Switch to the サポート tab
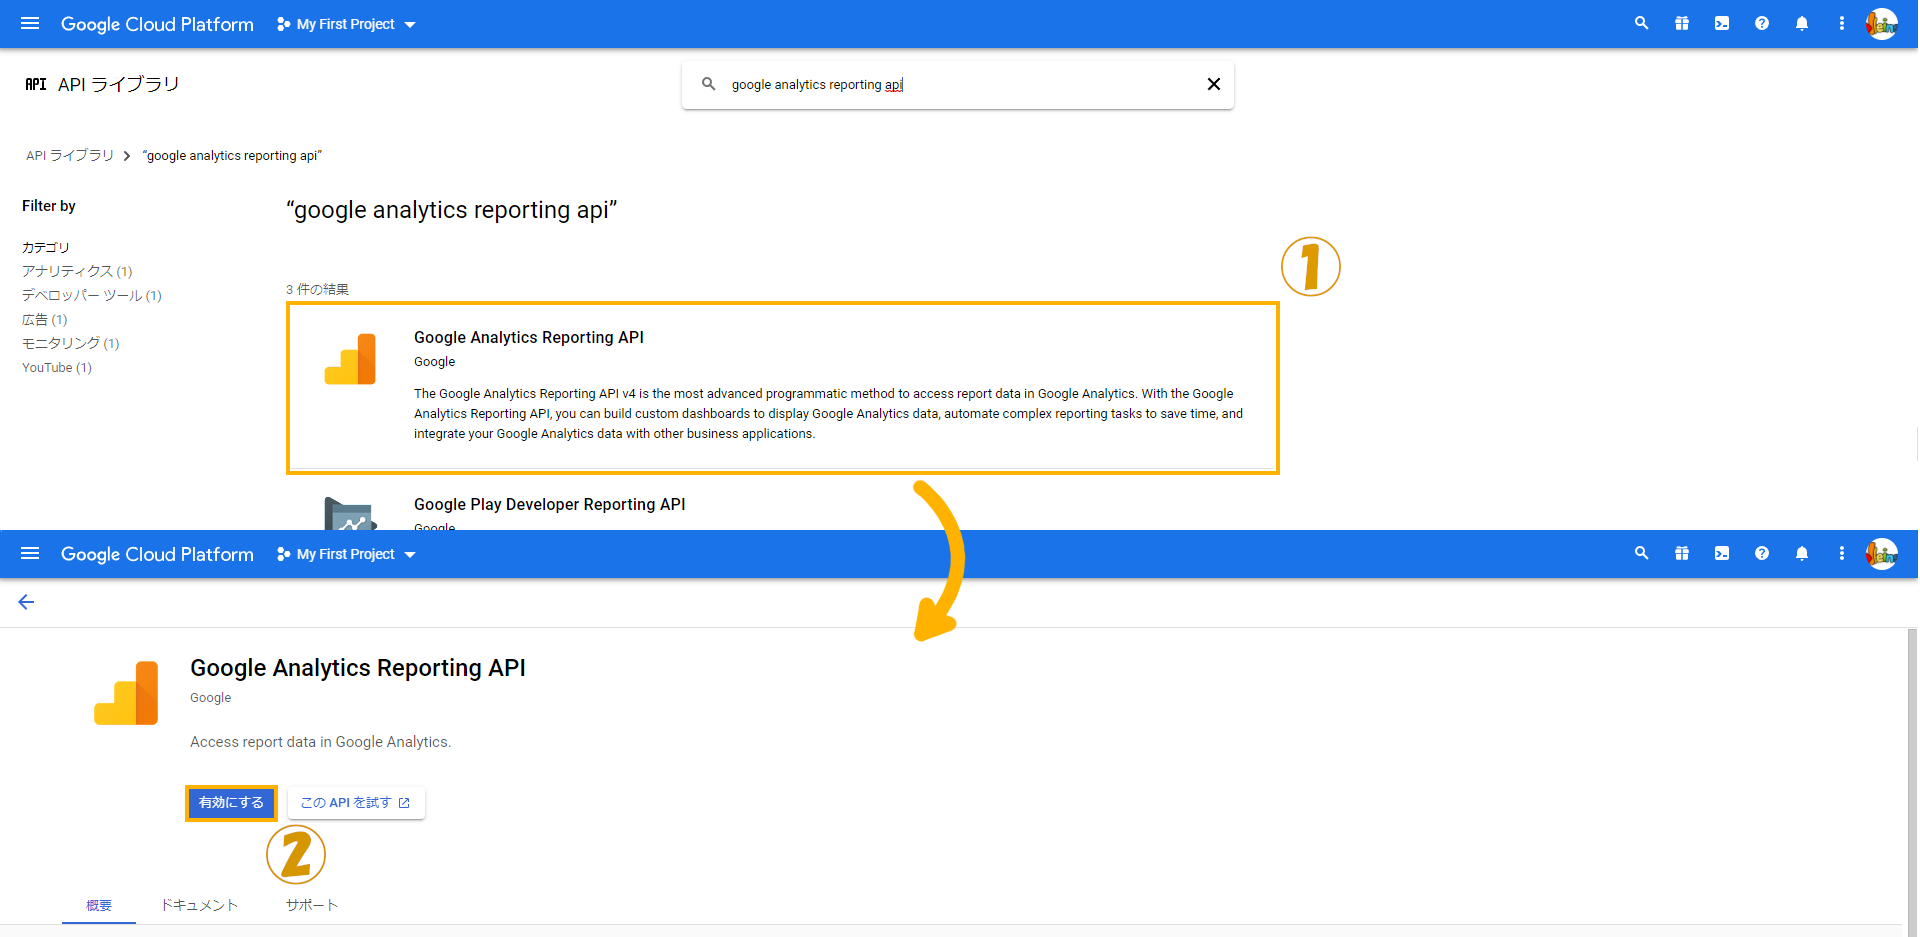The width and height of the screenshot is (1920, 937). pos(311,905)
